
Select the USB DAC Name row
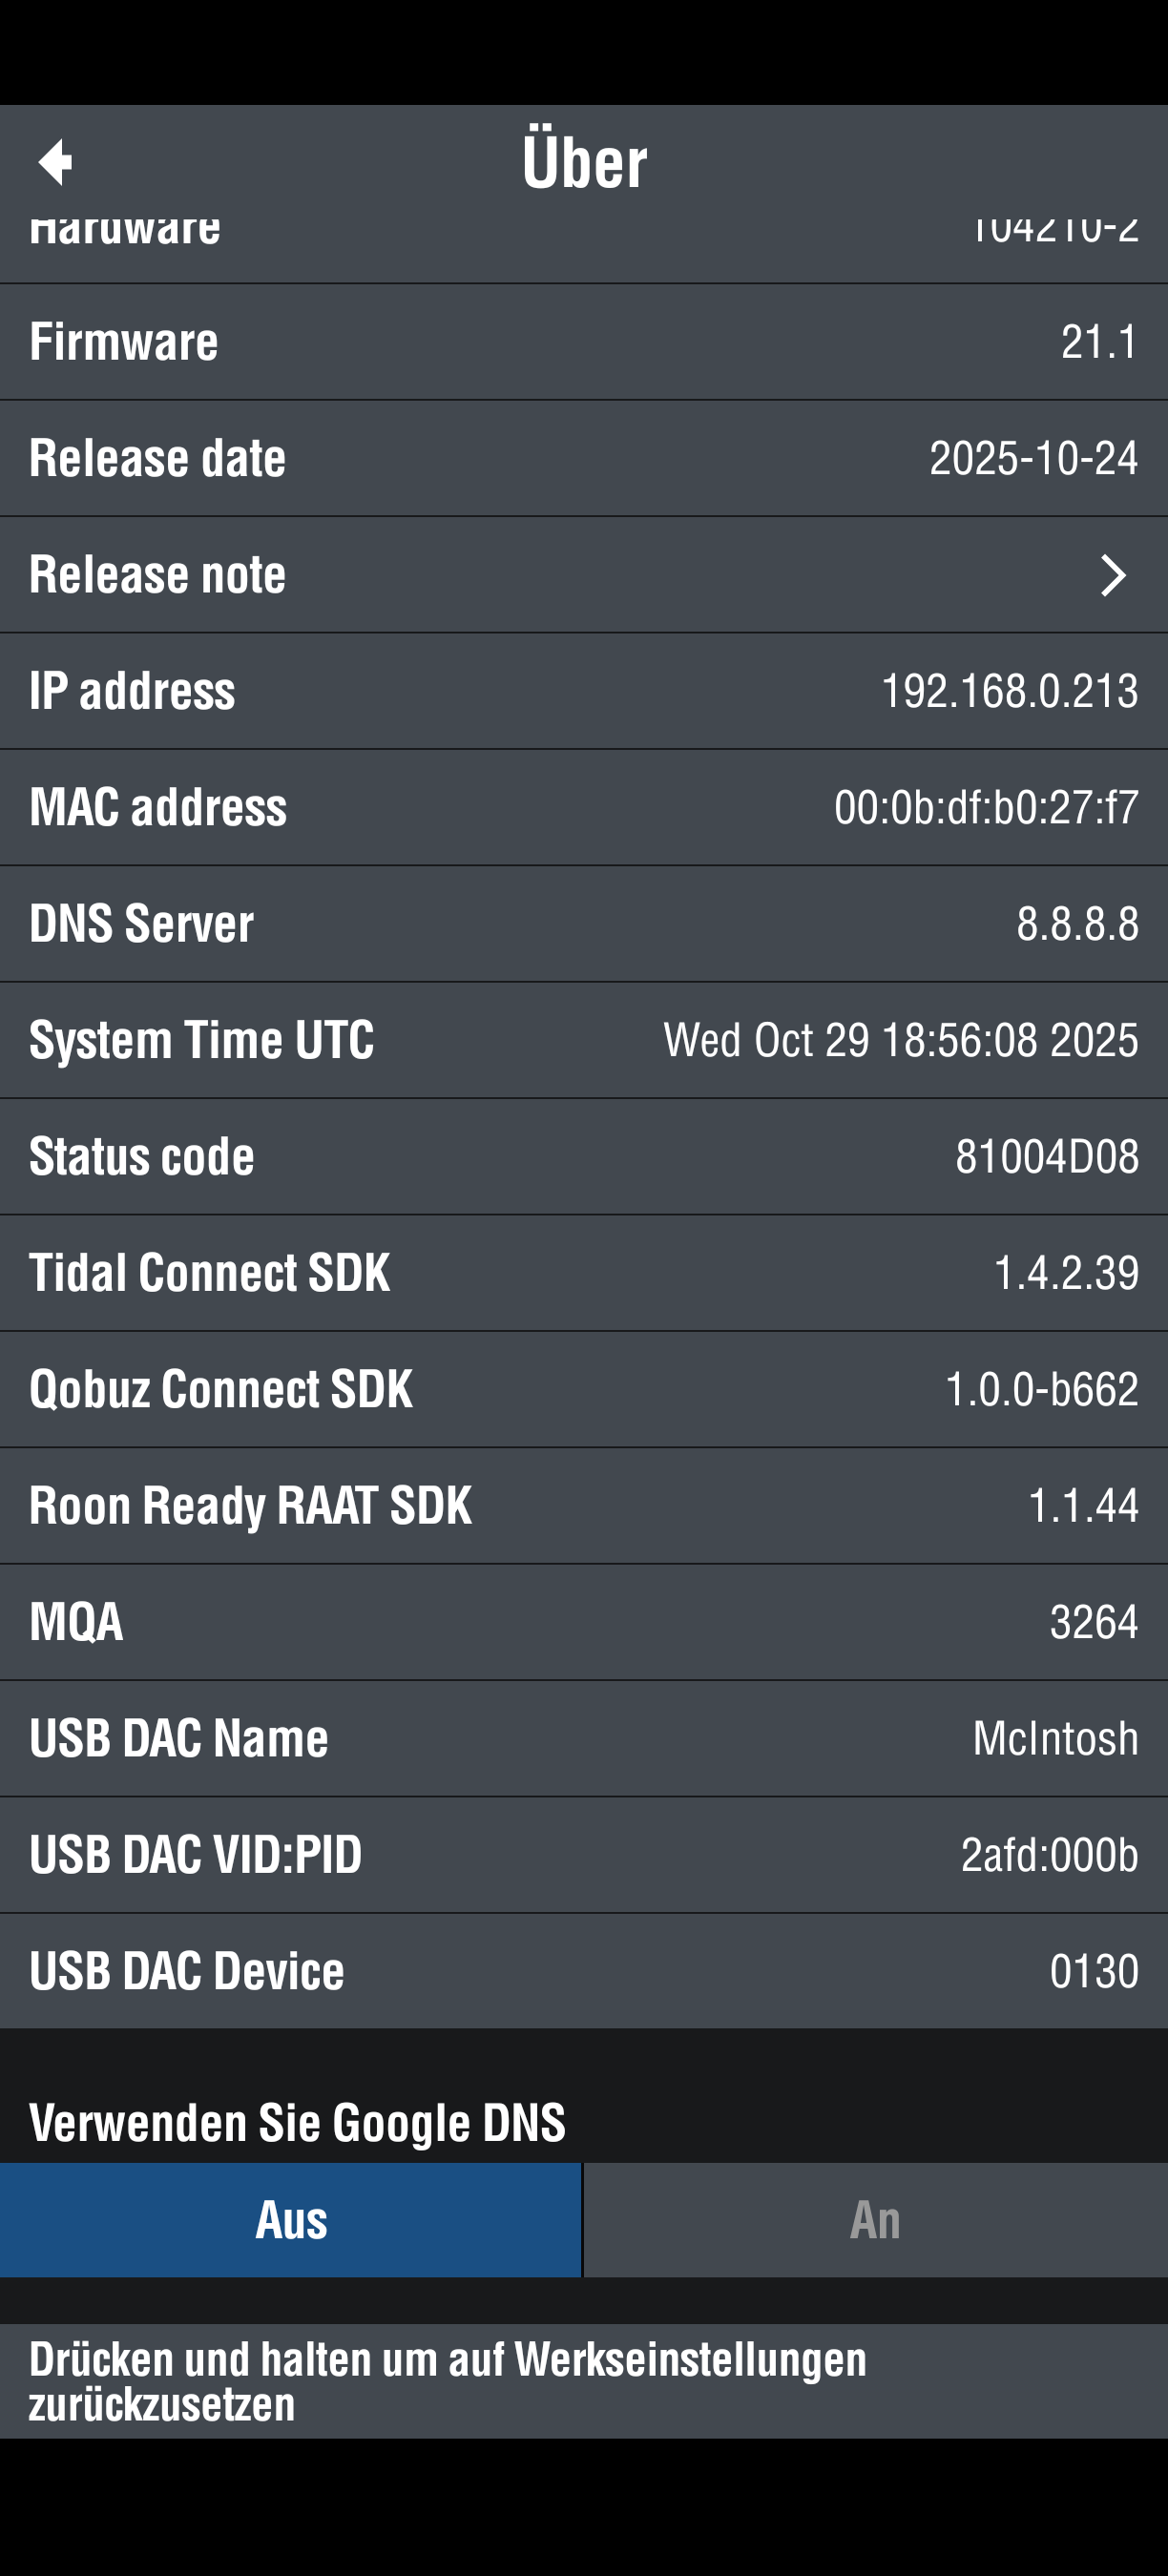[x=584, y=1738]
